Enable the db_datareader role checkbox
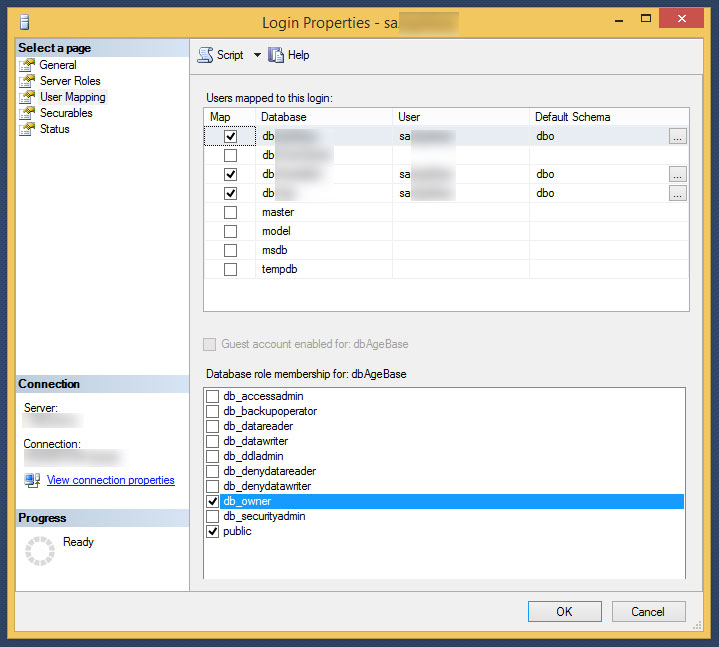The image size is (719, 647). point(212,426)
